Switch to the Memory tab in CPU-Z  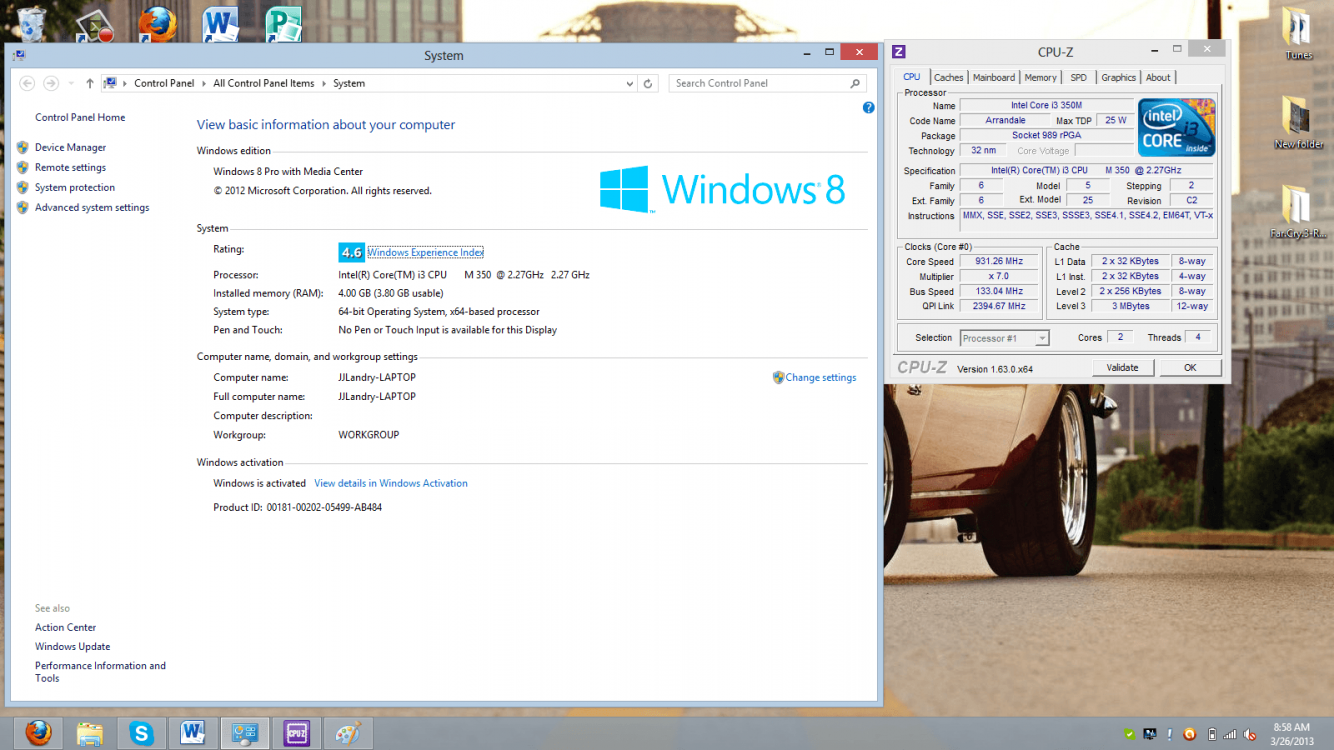click(x=1040, y=77)
